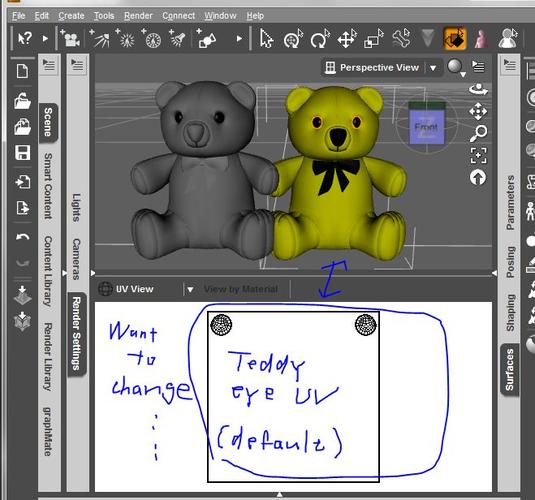Click the New file icon
The height and width of the screenshot is (500, 535).
pos(23,71)
